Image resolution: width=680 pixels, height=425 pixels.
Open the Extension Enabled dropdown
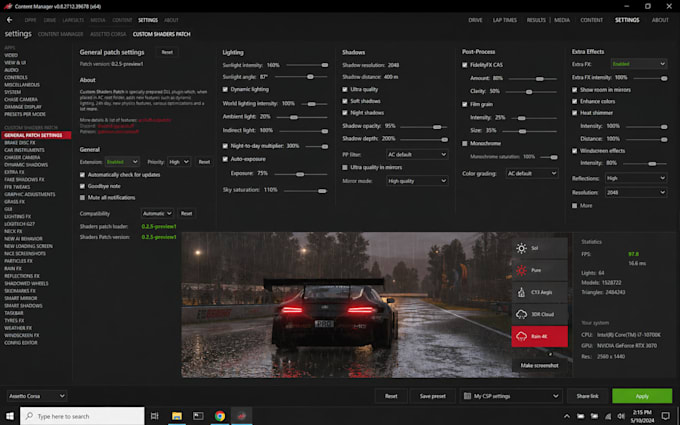click(122, 162)
